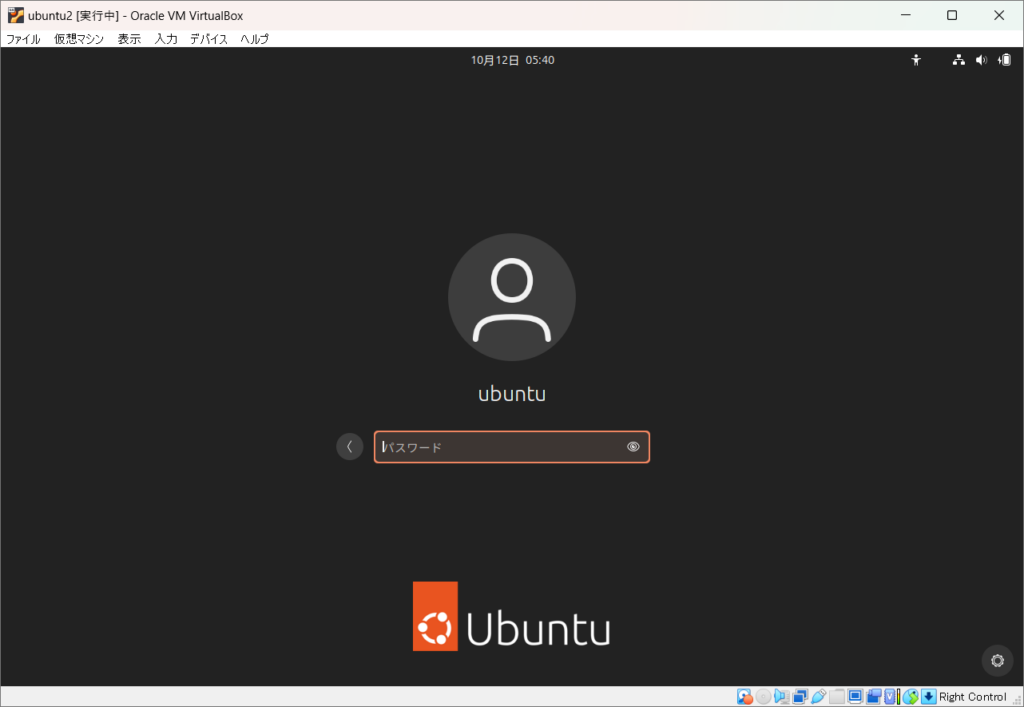Image resolution: width=1024 pixels, height=707 pixels.
Task: Click the keyboard capture arrow indicator
Action: click(929, 697)
